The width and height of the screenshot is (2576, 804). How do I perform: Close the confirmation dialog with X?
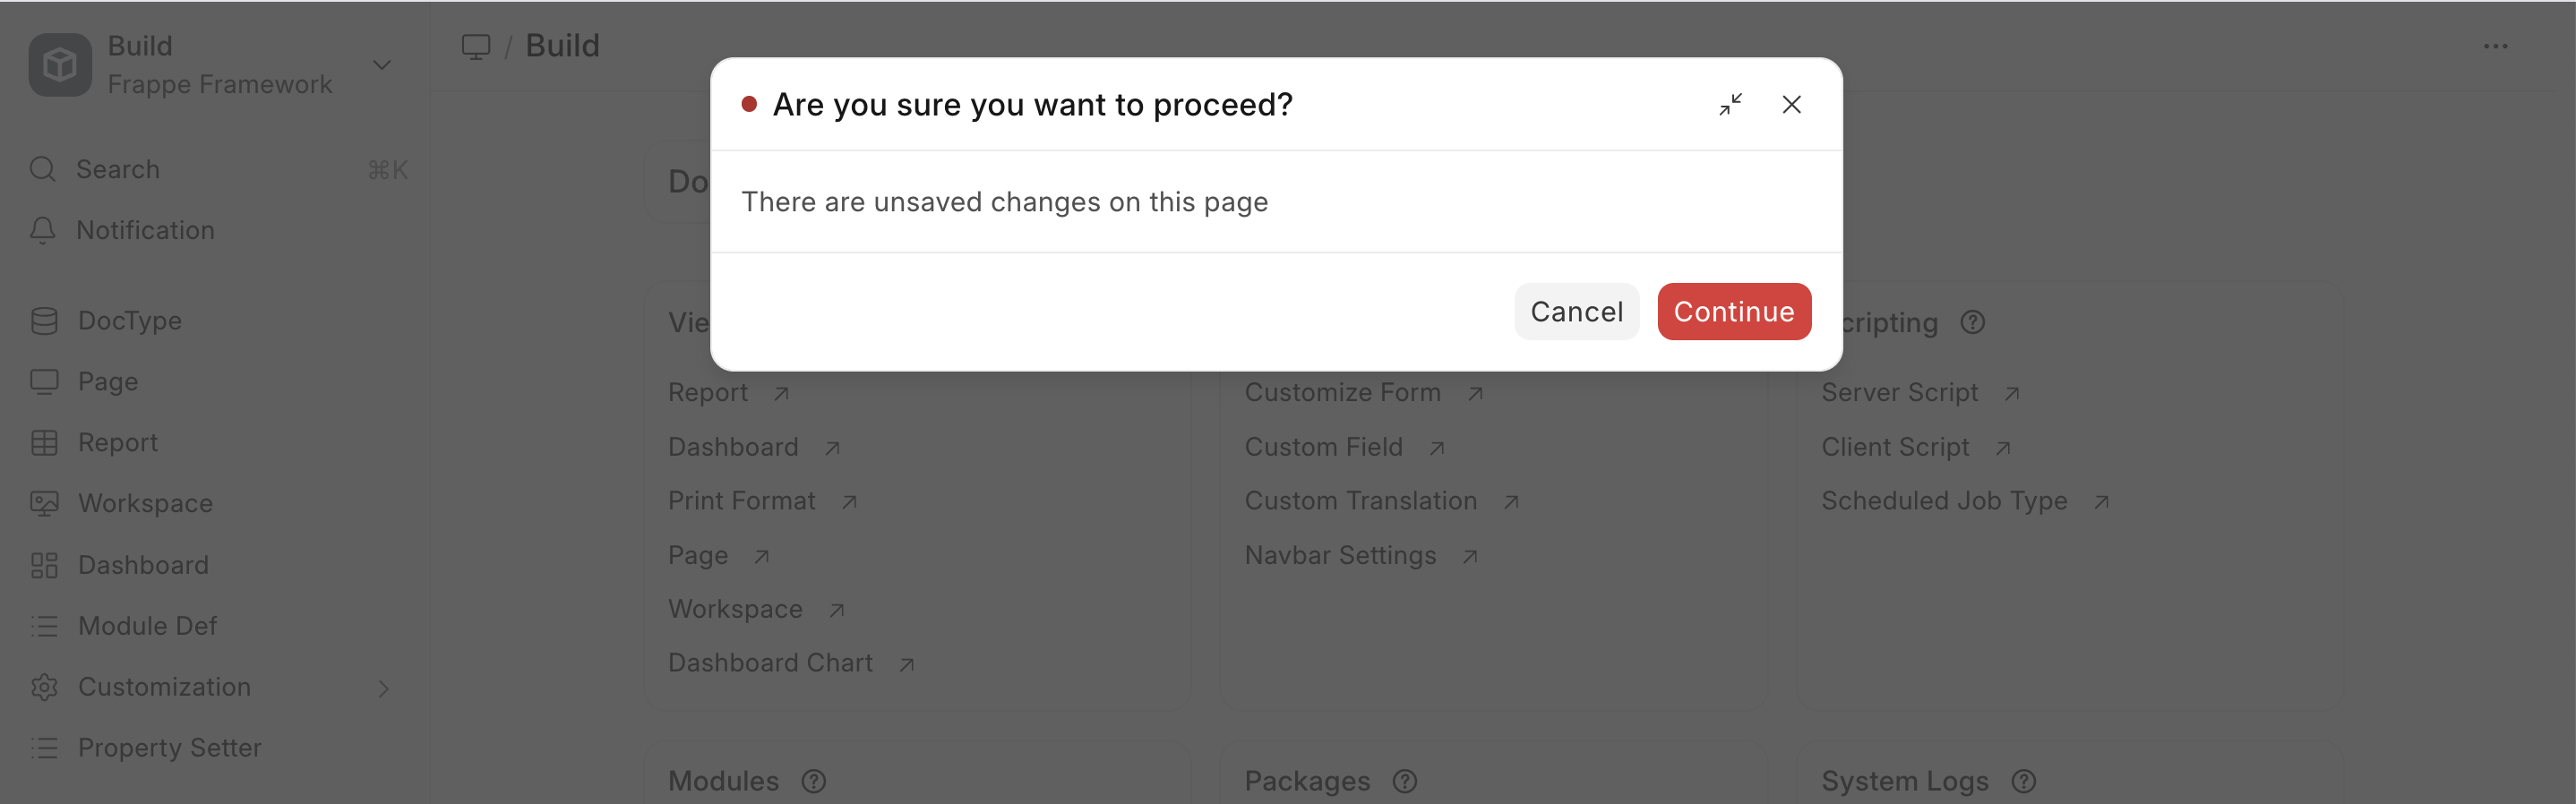[x=1791, y=105]
